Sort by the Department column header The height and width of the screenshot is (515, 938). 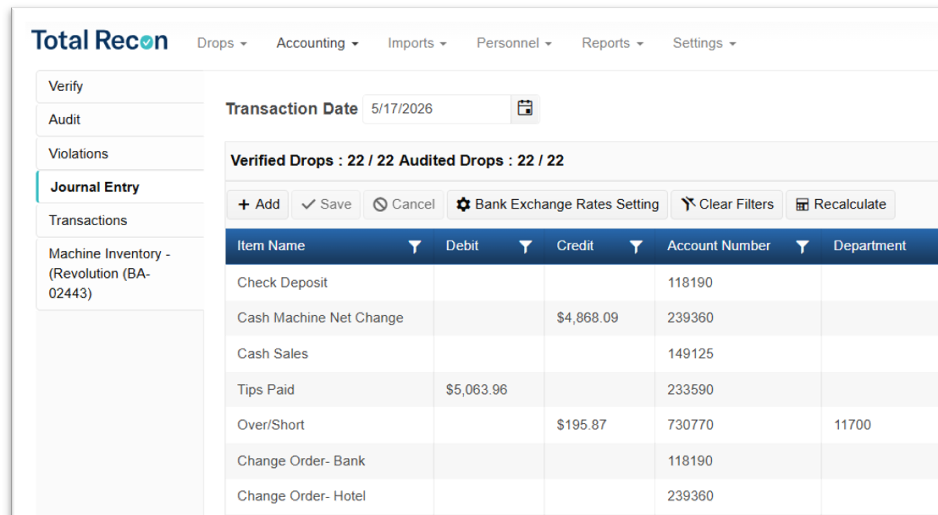click(x=869, y=246)
